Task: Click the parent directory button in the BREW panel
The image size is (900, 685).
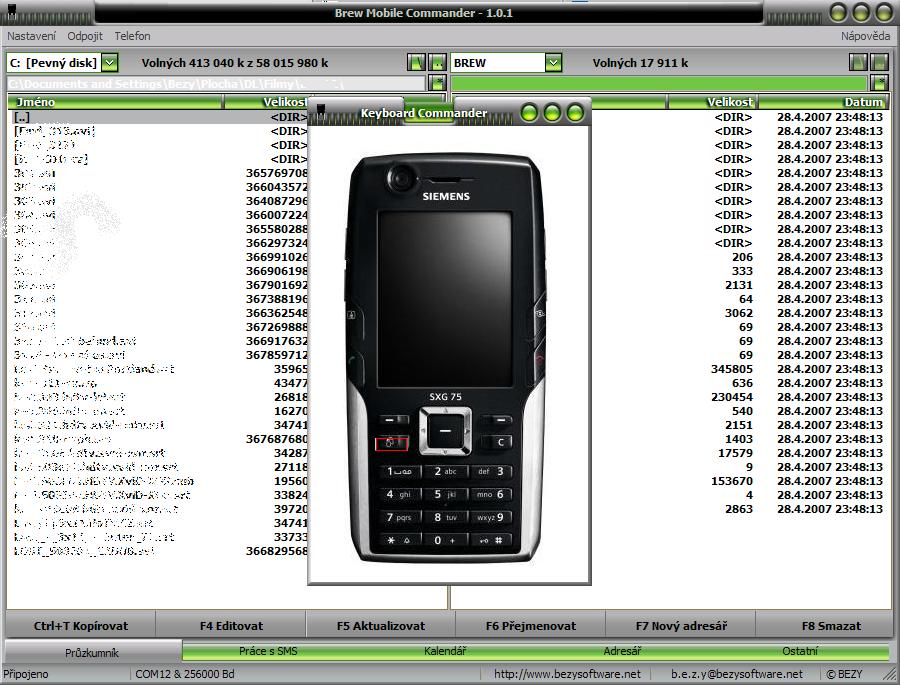Action: click(879, 63)
